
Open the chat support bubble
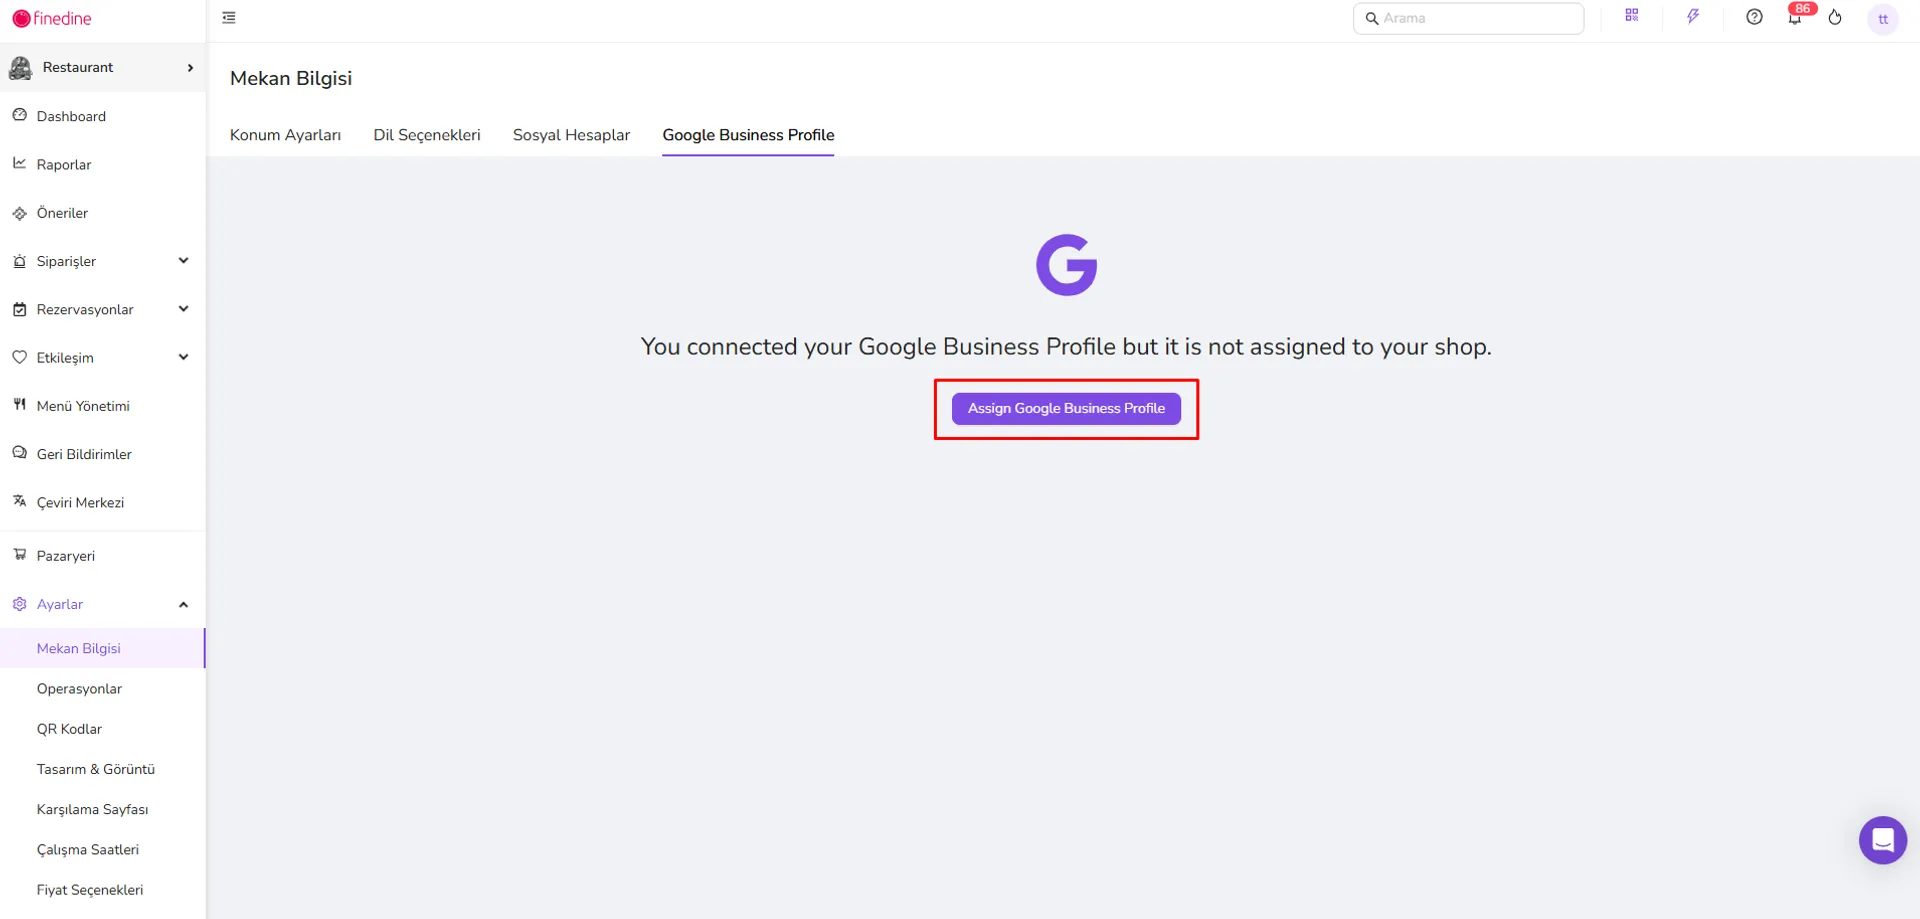pyautogui.click(x=1883, y=840)
